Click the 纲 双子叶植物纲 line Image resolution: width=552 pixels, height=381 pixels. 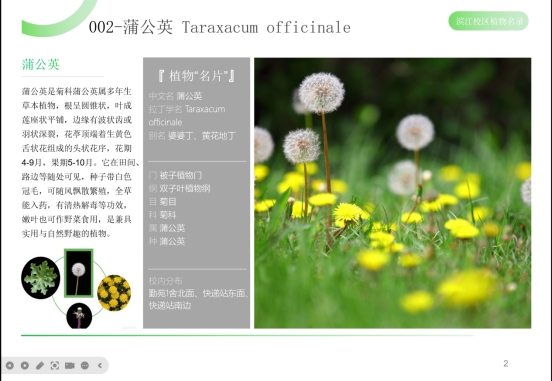[180, 188]
